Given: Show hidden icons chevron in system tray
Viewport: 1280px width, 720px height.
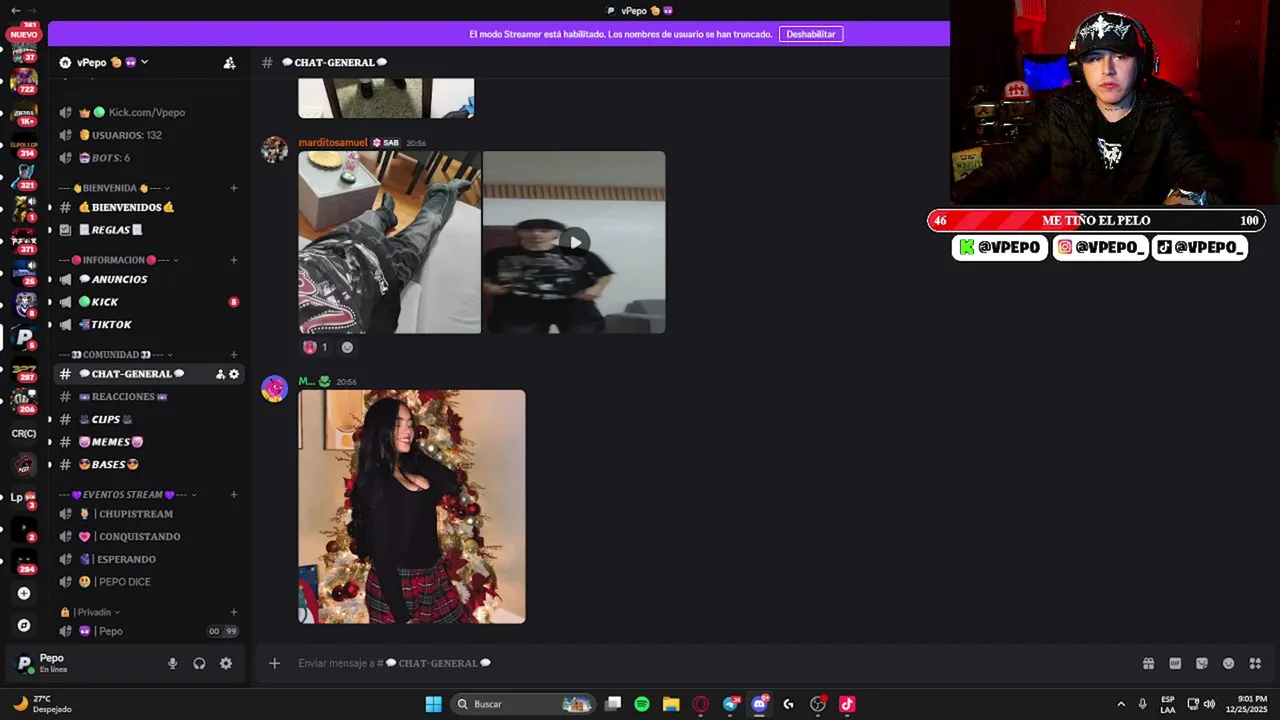Looking at the screenshot, I should pyautogui.click(x=1121, y=704).
